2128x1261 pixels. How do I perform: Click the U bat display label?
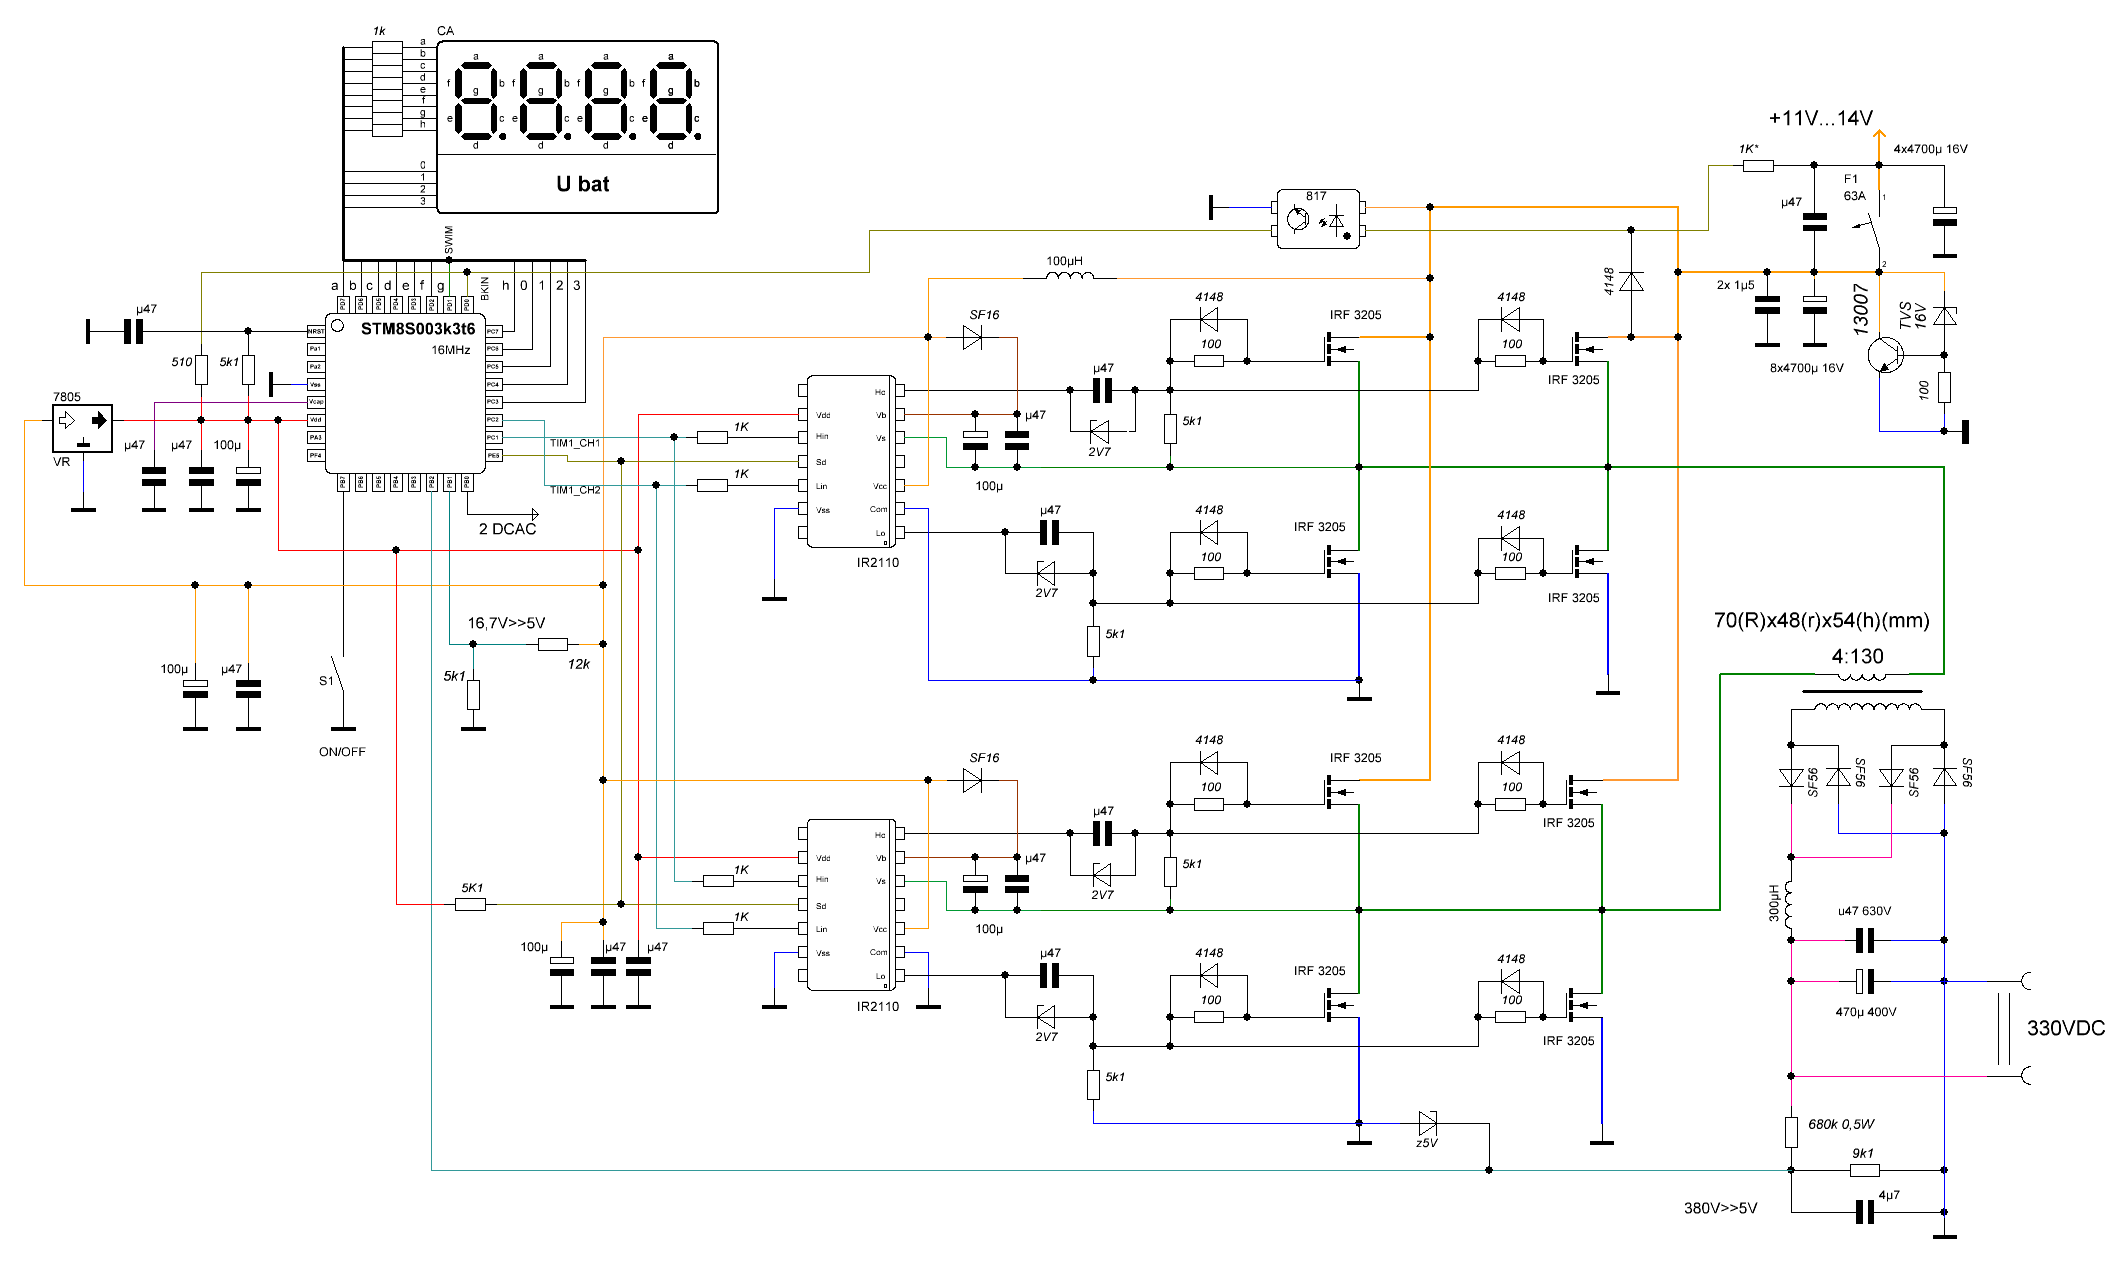coord(582,184)
